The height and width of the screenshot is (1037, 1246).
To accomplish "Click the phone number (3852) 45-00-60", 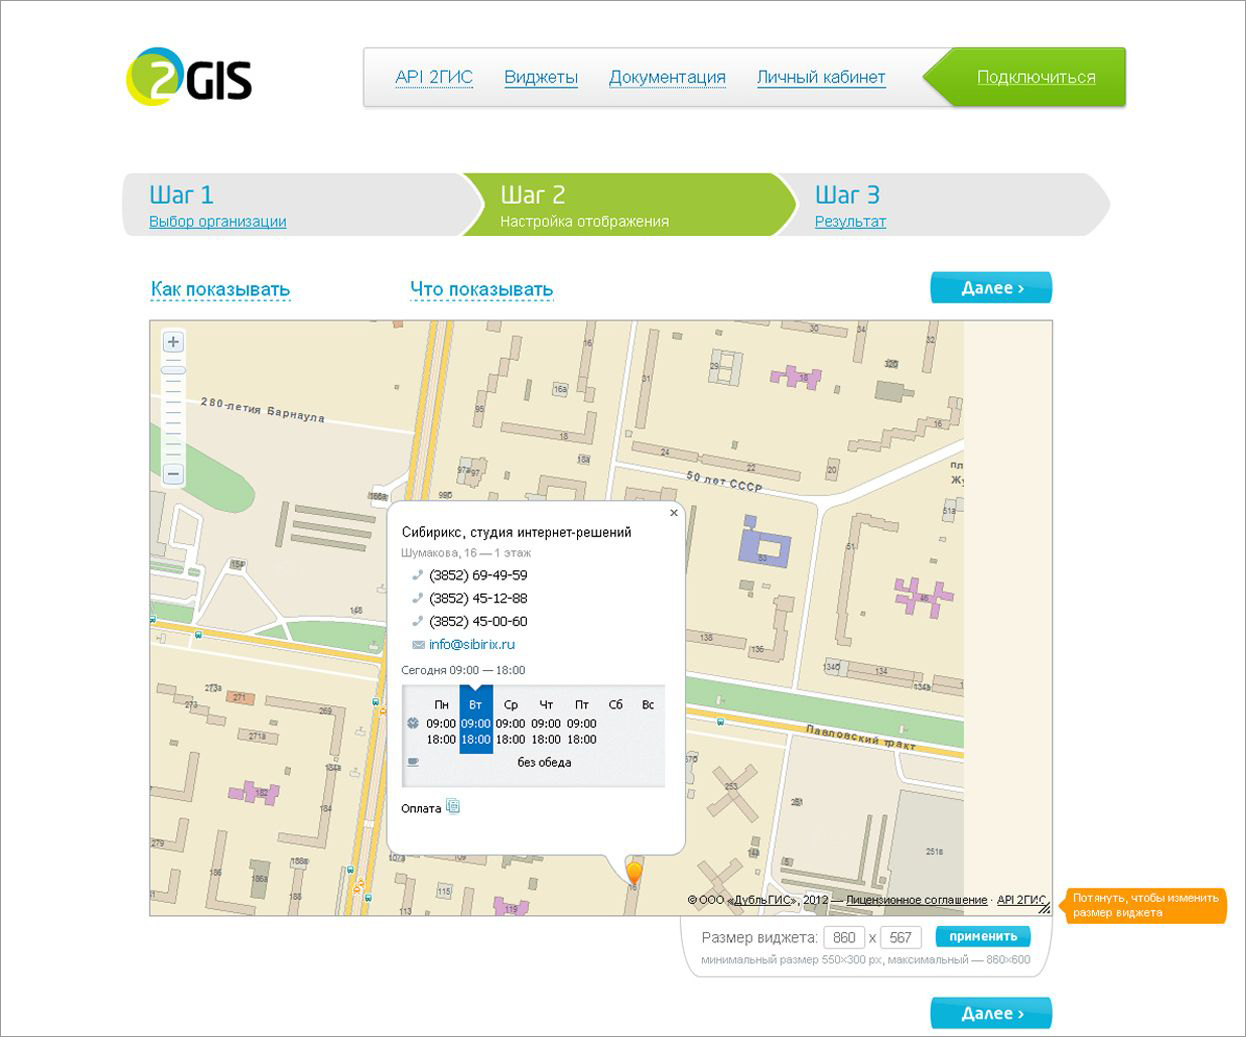I will [478, 621].
